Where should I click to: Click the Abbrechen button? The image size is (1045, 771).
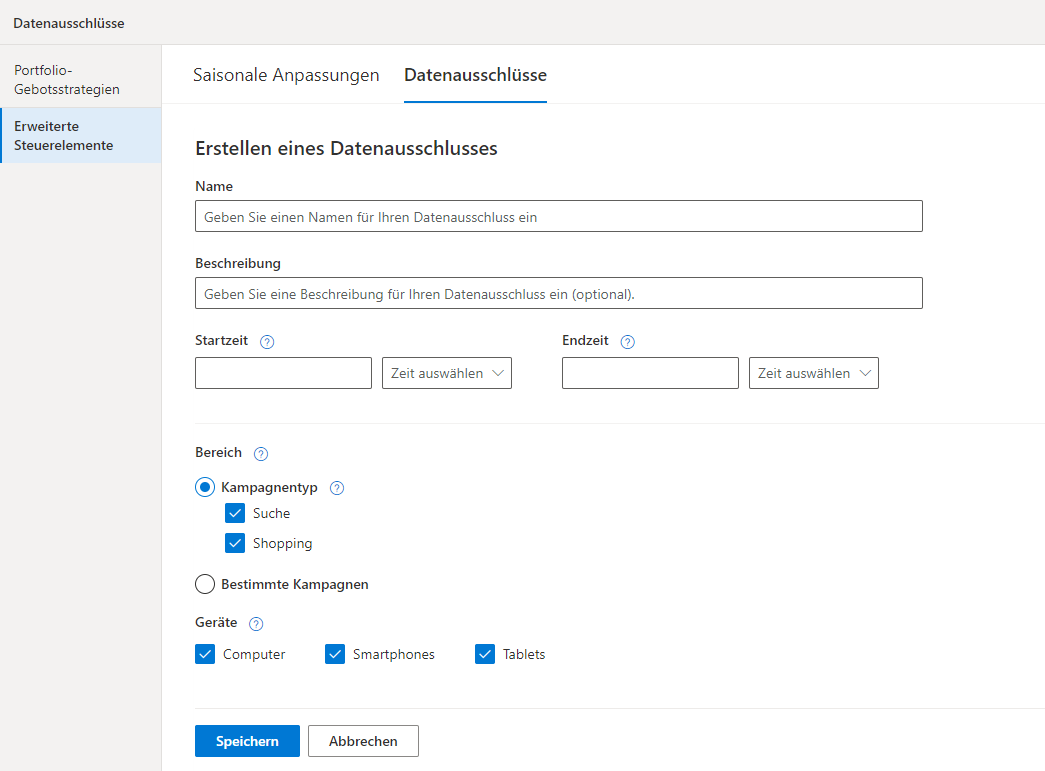tap(363, 741)
